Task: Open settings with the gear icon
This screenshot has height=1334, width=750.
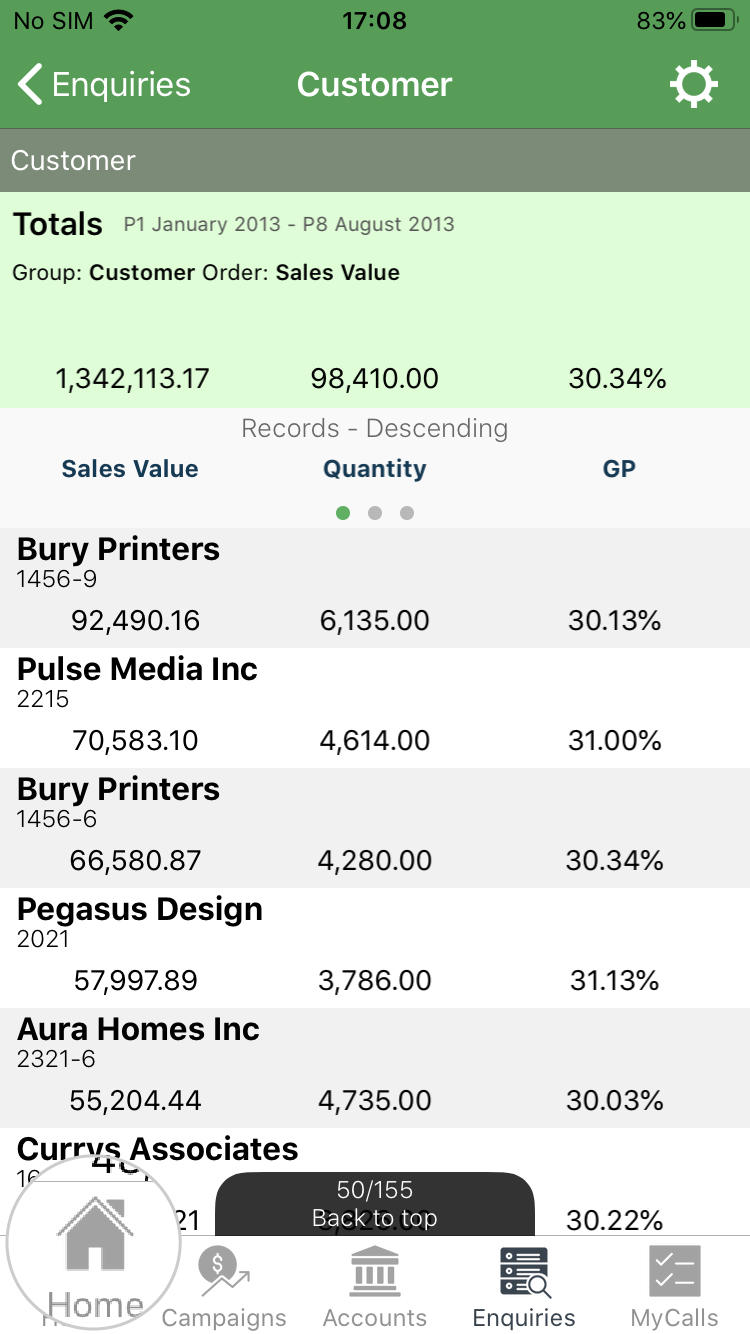Action: pos(694,85)
